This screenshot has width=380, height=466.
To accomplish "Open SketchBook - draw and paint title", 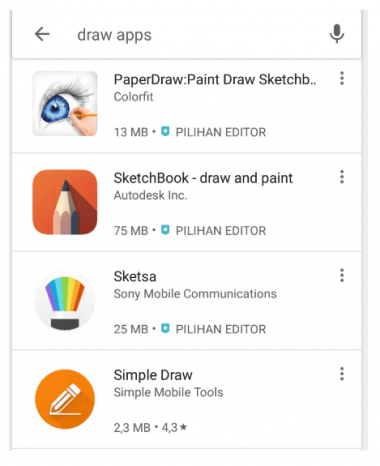I will point(203,178).
